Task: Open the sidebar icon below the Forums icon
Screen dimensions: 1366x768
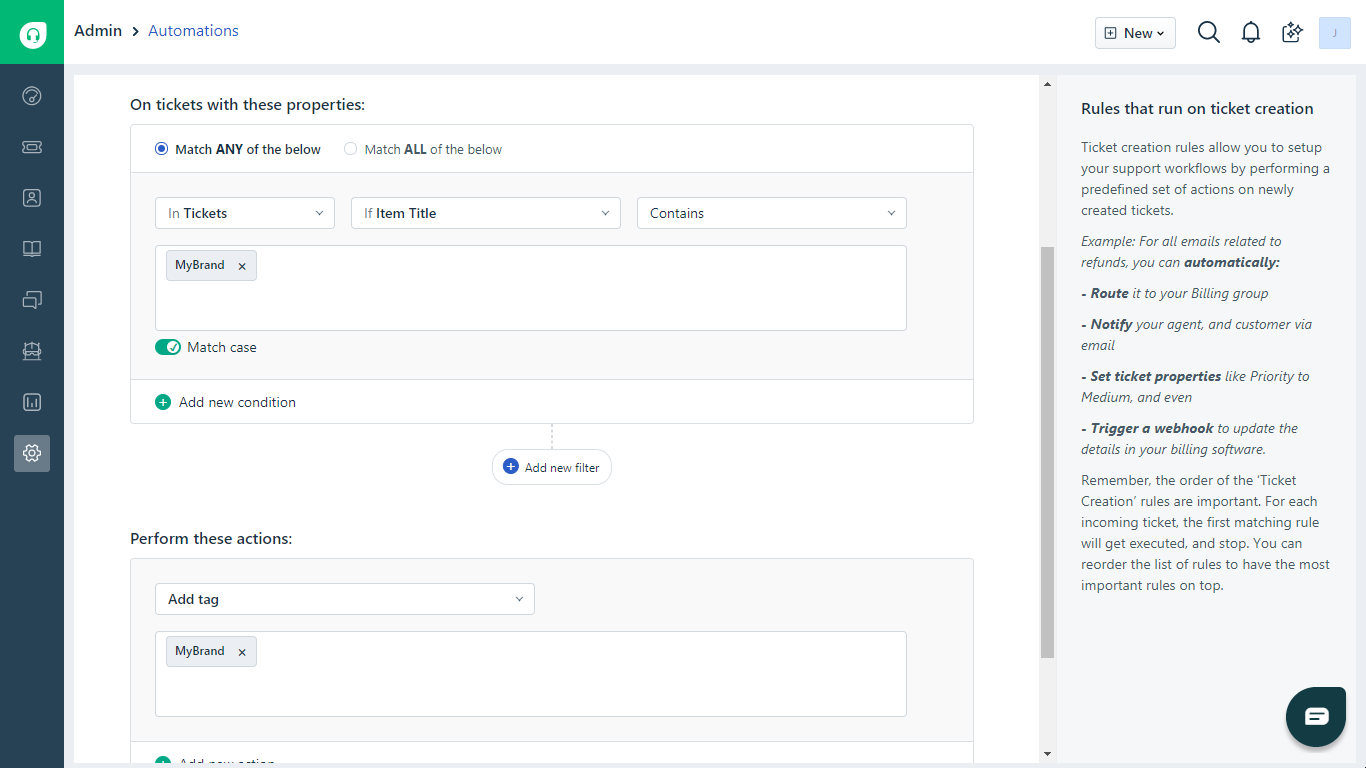Action: click(32, 351)
